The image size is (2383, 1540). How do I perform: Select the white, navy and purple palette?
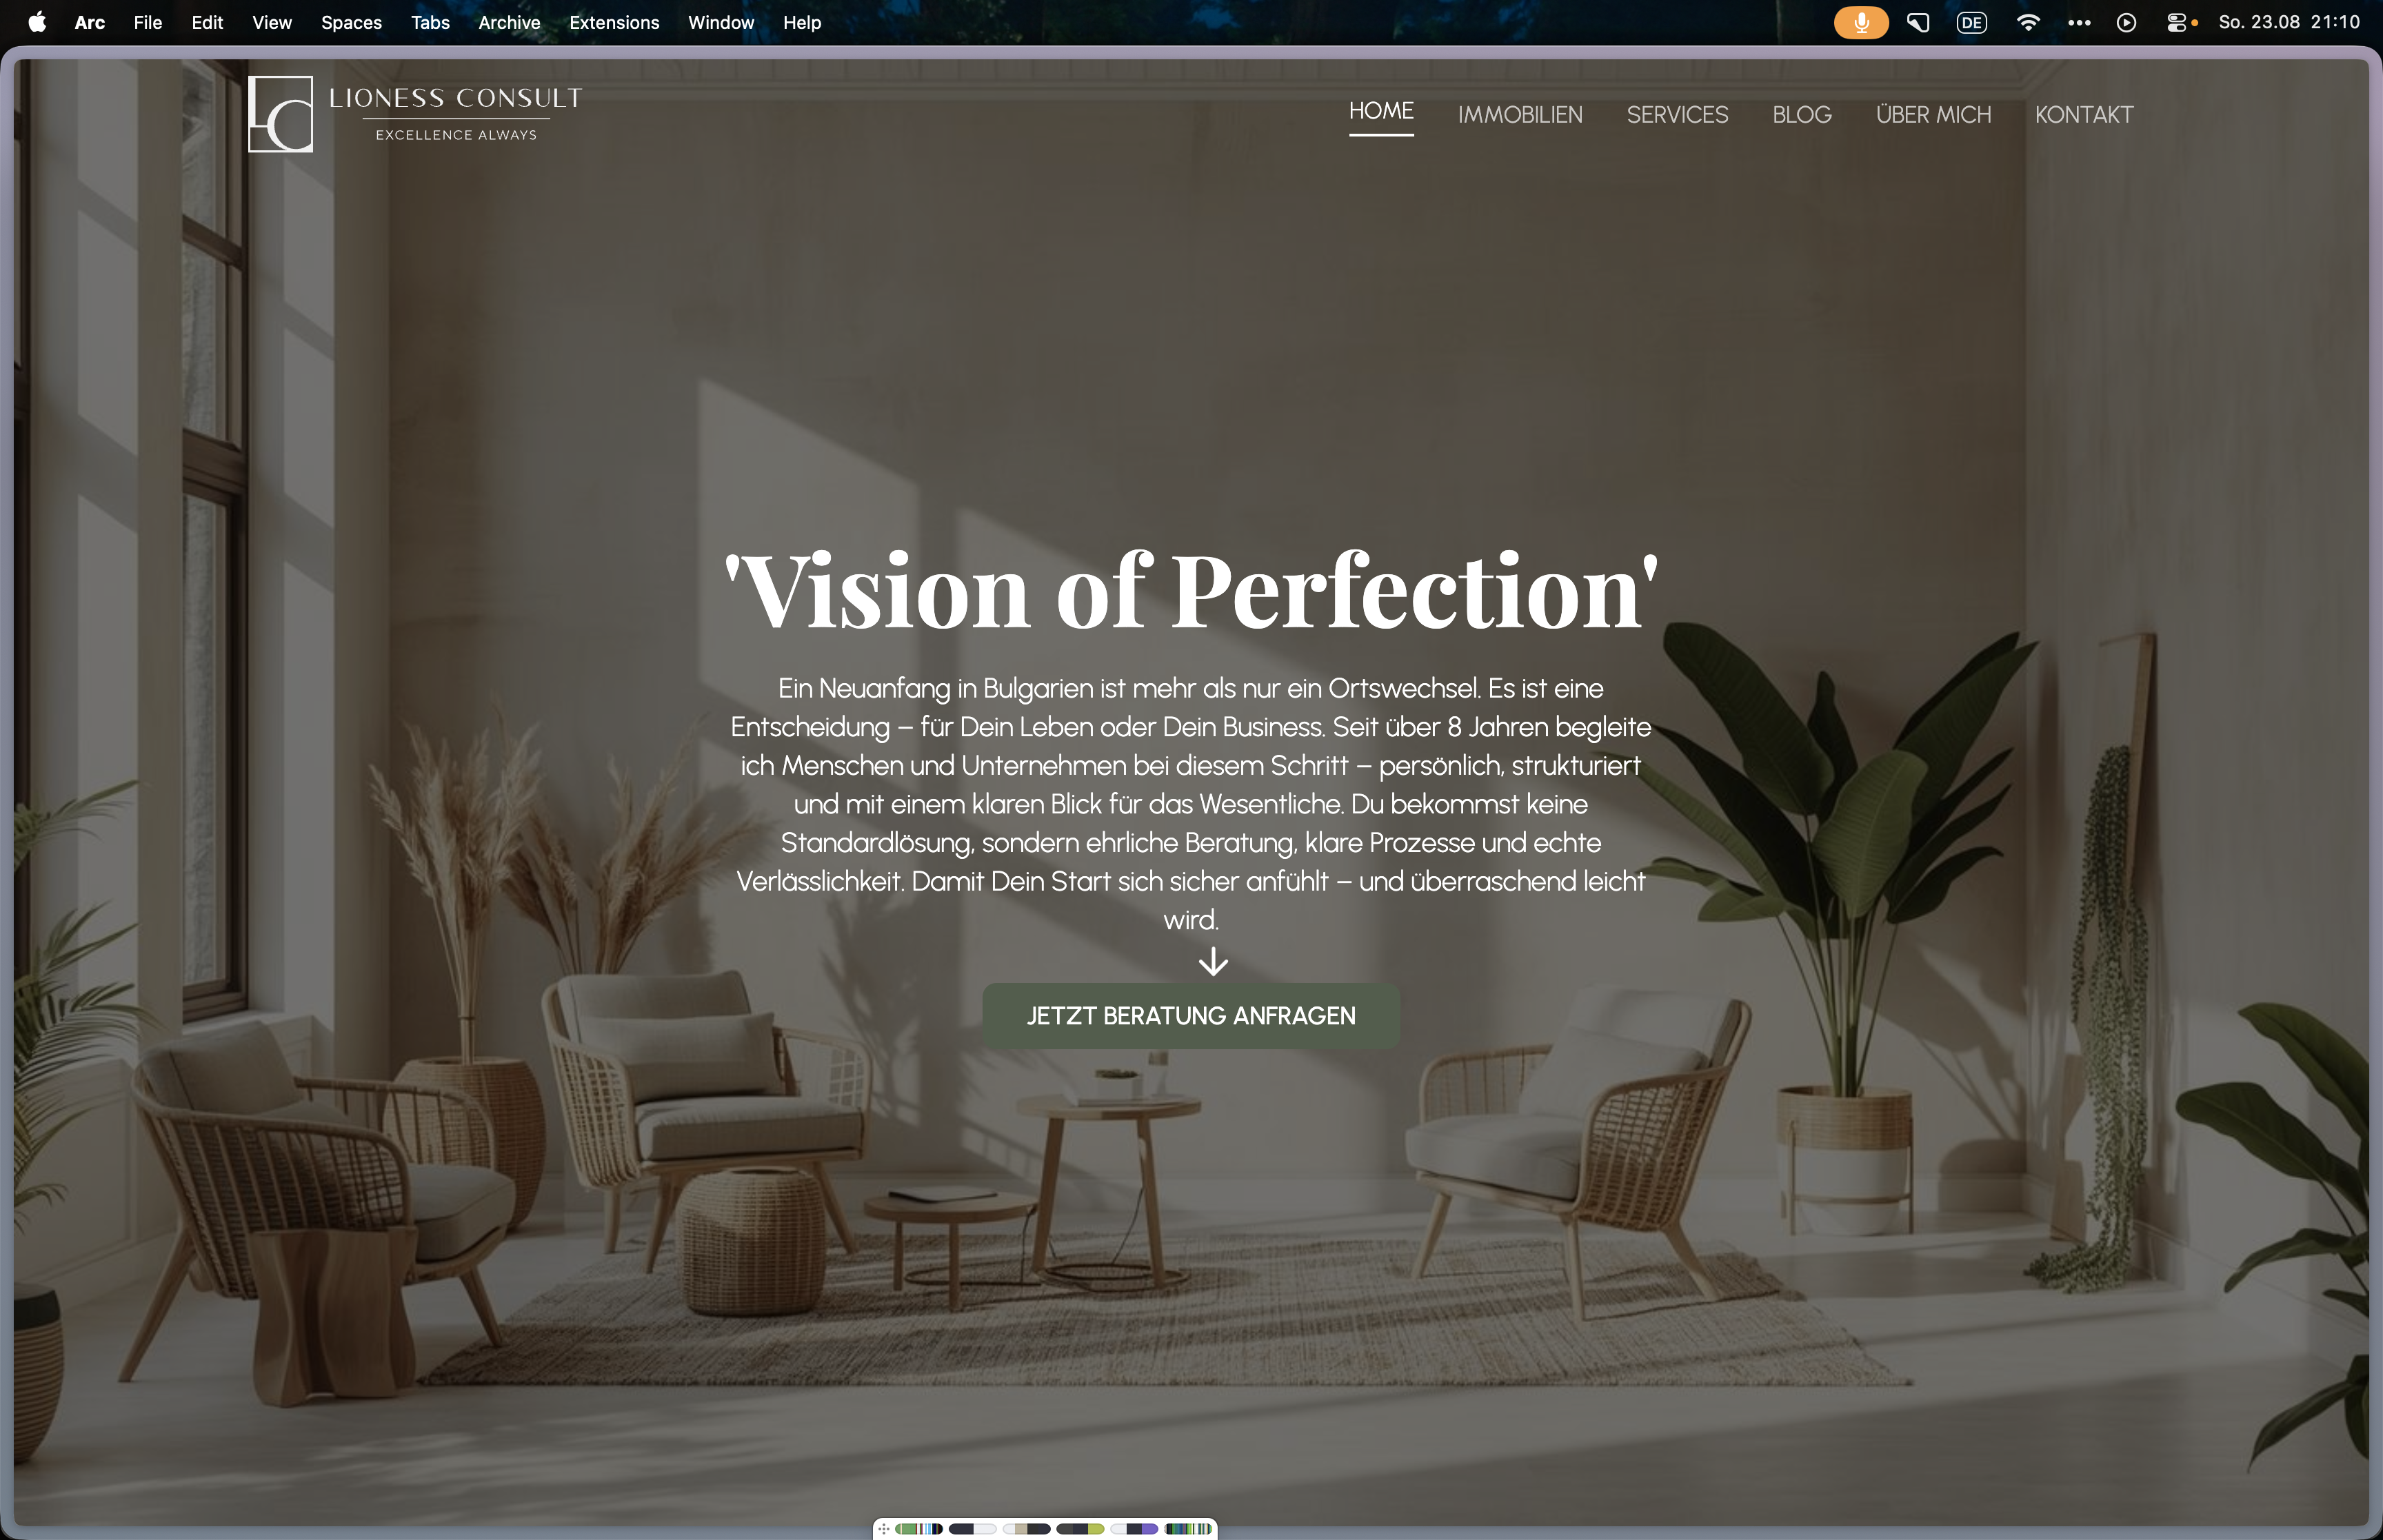click(1135, 1529)
